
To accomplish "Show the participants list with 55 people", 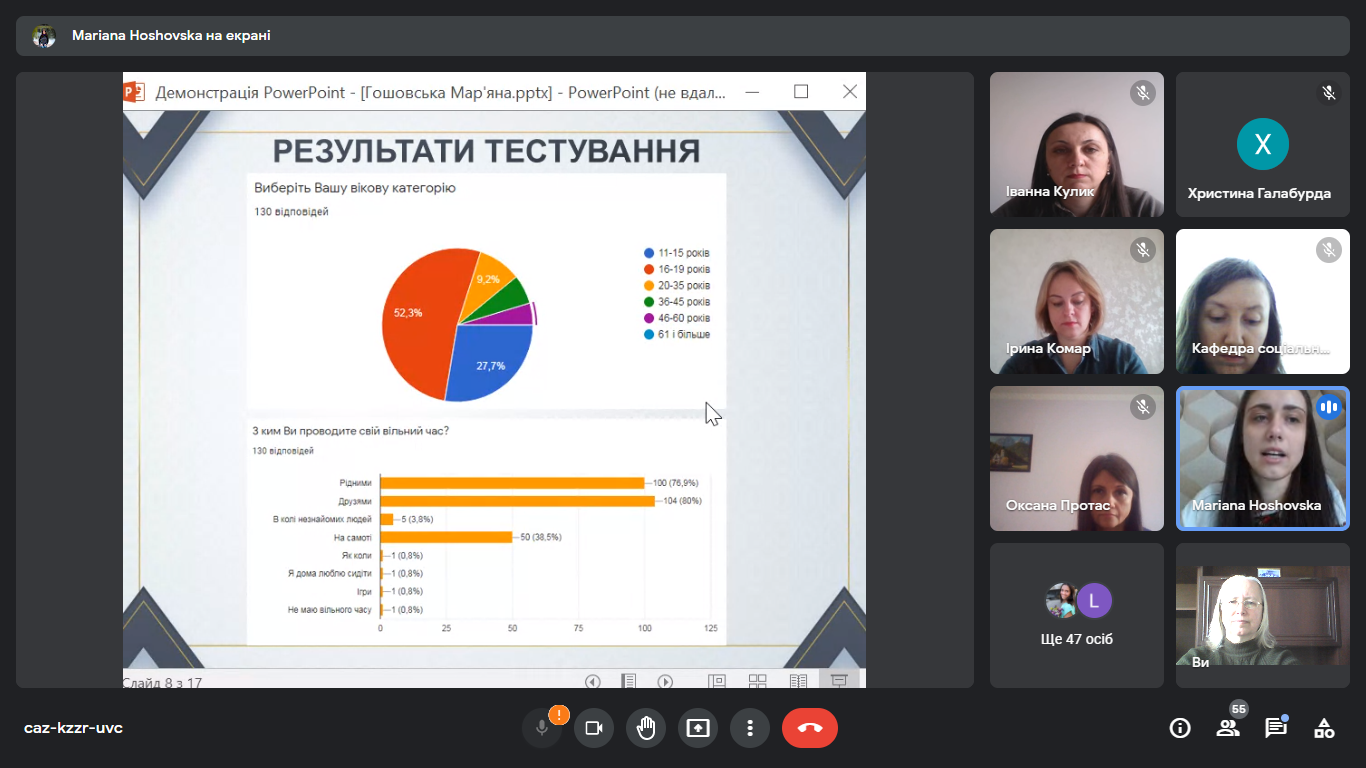I will point(1228,728).
